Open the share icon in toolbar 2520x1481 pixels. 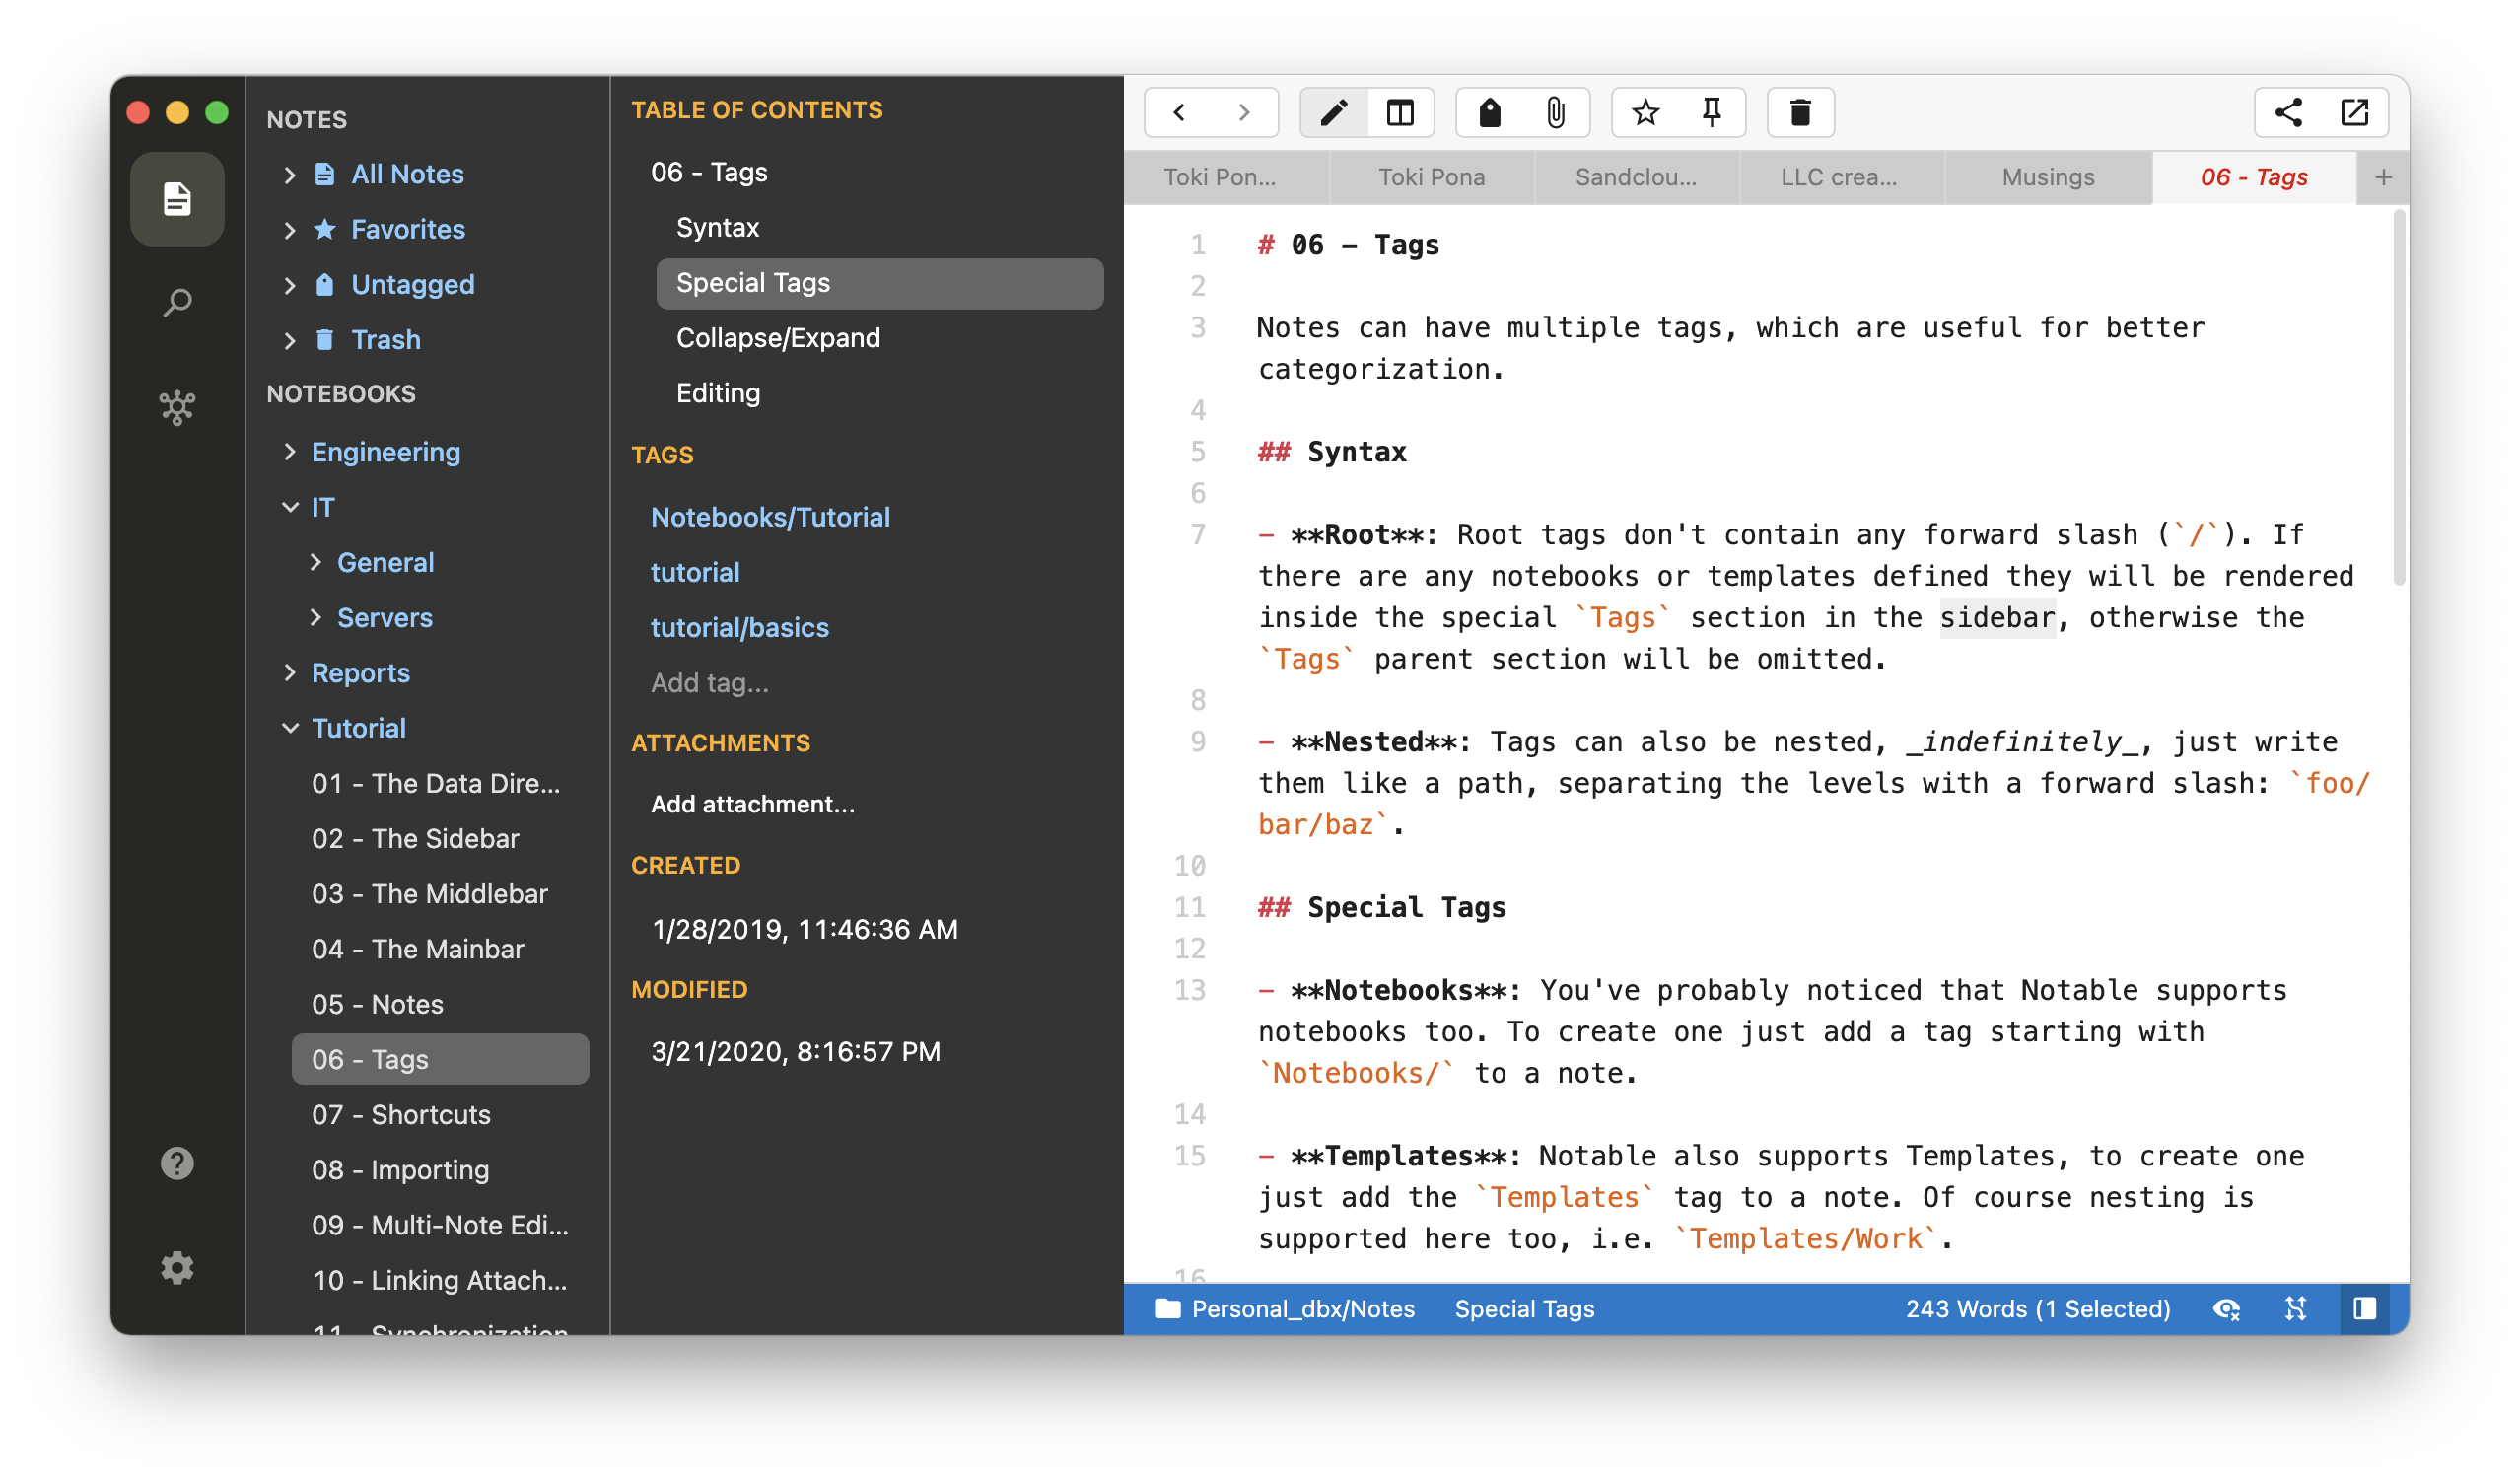(x=2288, y=112)
